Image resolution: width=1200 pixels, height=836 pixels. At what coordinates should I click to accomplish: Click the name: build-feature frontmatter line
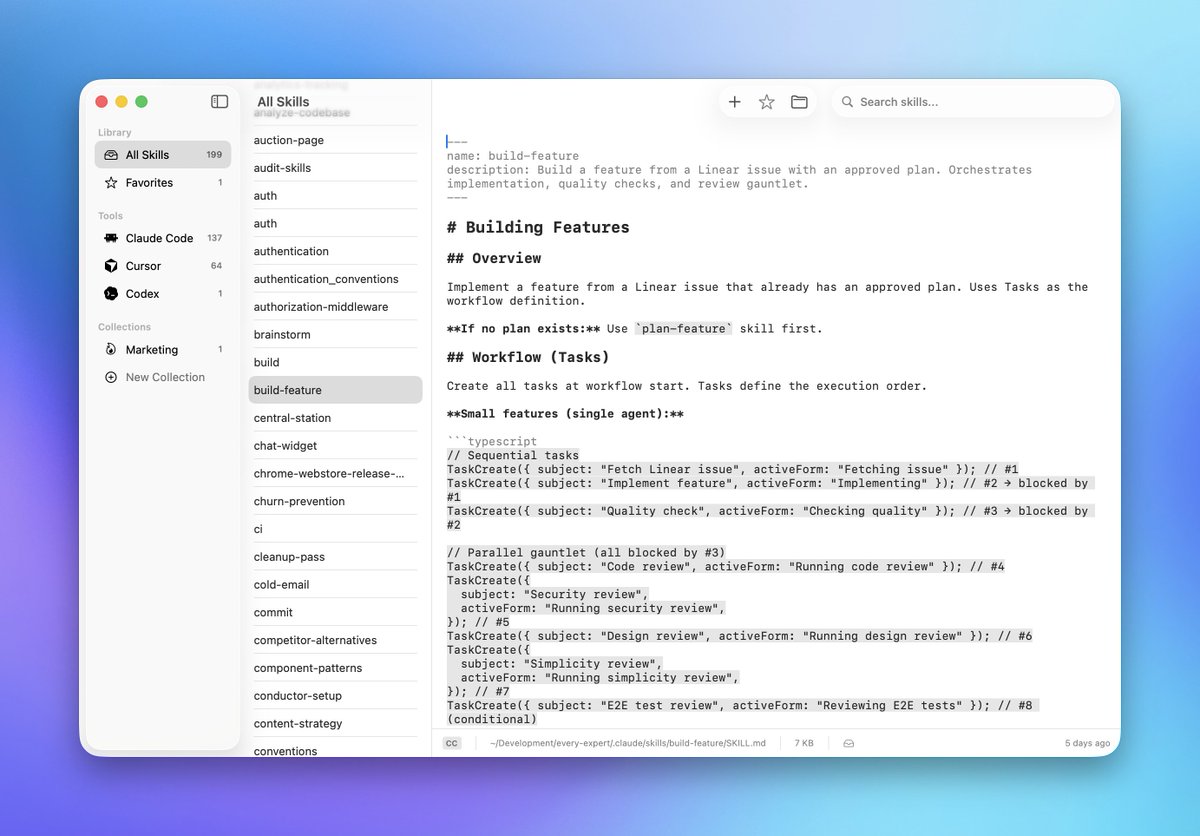(513, 156)
